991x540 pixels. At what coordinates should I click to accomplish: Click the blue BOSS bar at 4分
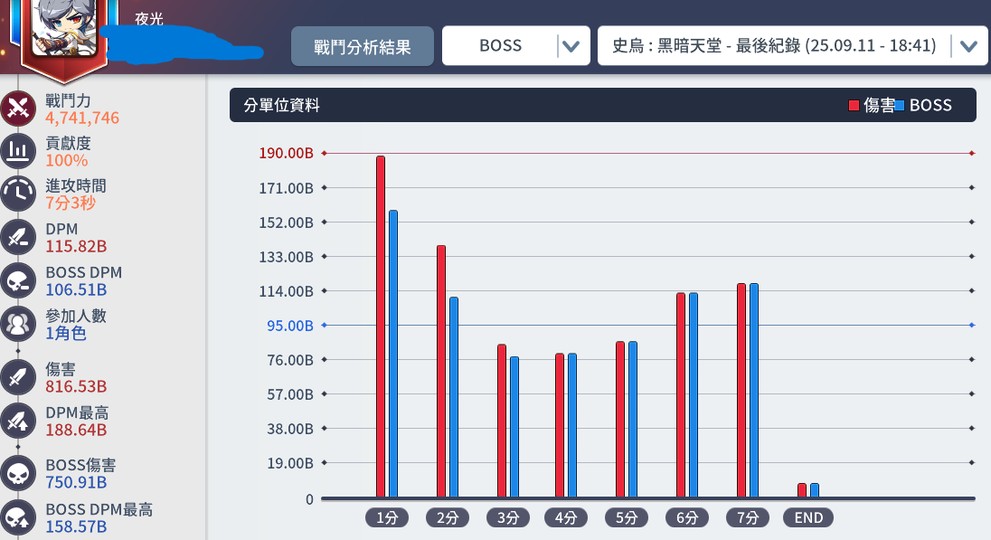(x=572, y=426)
